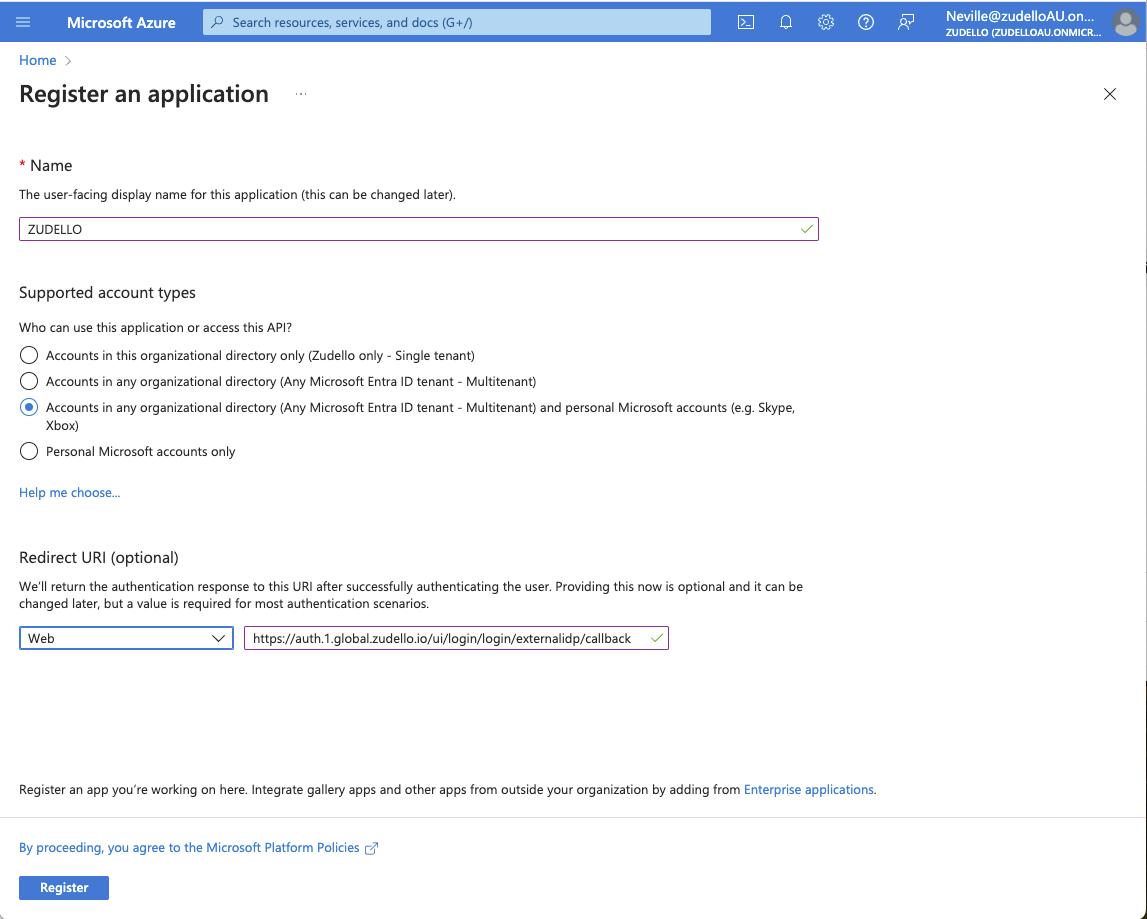Screen dimensions: 1147x919
Task: Open the Azure portal hamburger menu
Action: (23, 22)
